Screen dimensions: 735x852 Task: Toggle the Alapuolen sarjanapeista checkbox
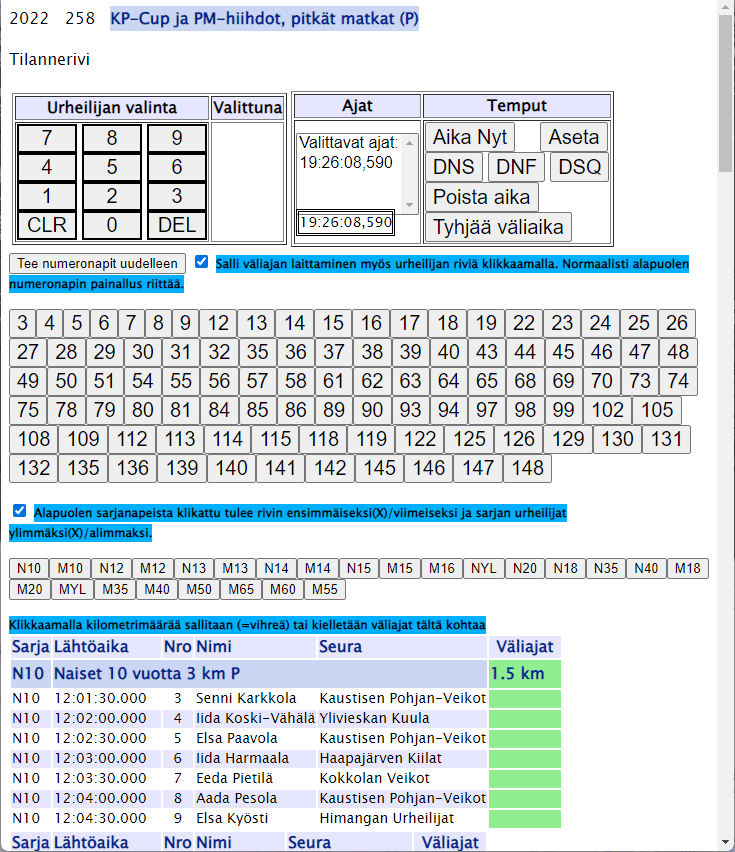pos(20,511)
